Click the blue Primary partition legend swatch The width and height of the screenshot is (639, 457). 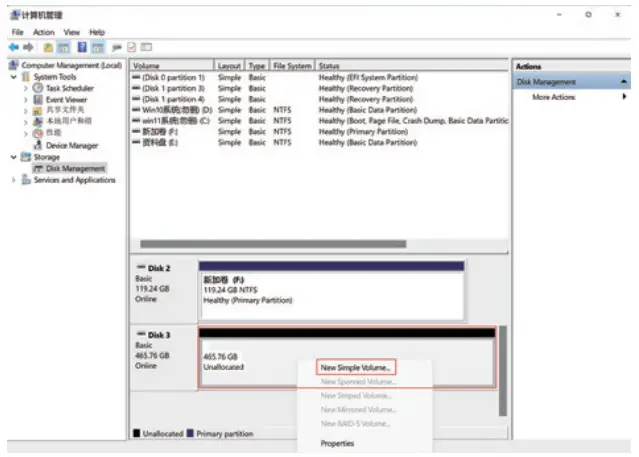click(190, 433)
